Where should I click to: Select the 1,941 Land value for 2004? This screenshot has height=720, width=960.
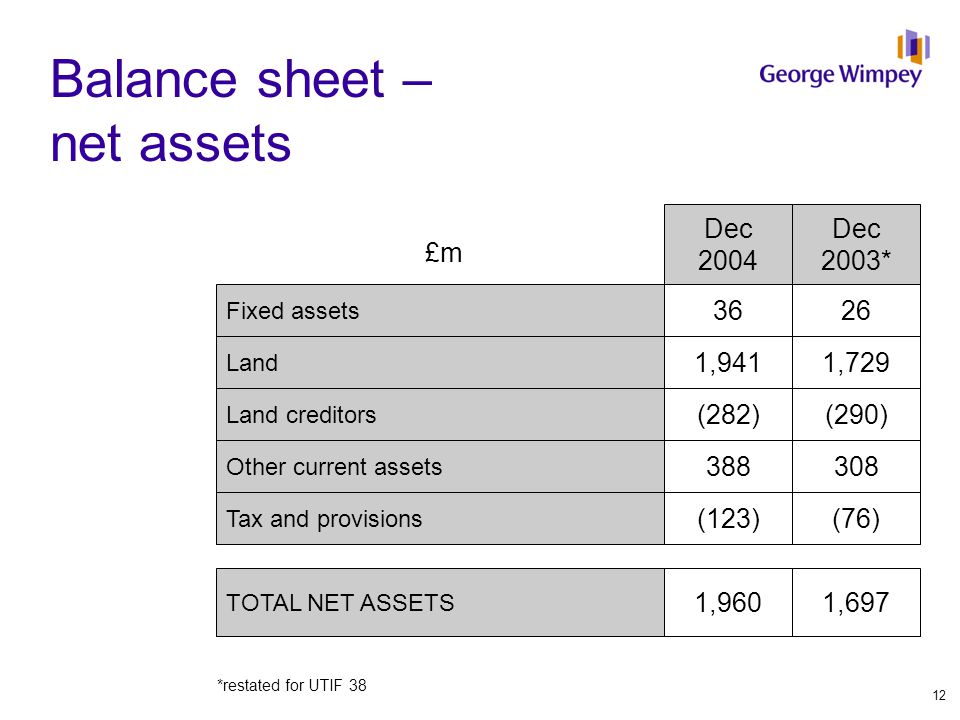tap(728, 362)
